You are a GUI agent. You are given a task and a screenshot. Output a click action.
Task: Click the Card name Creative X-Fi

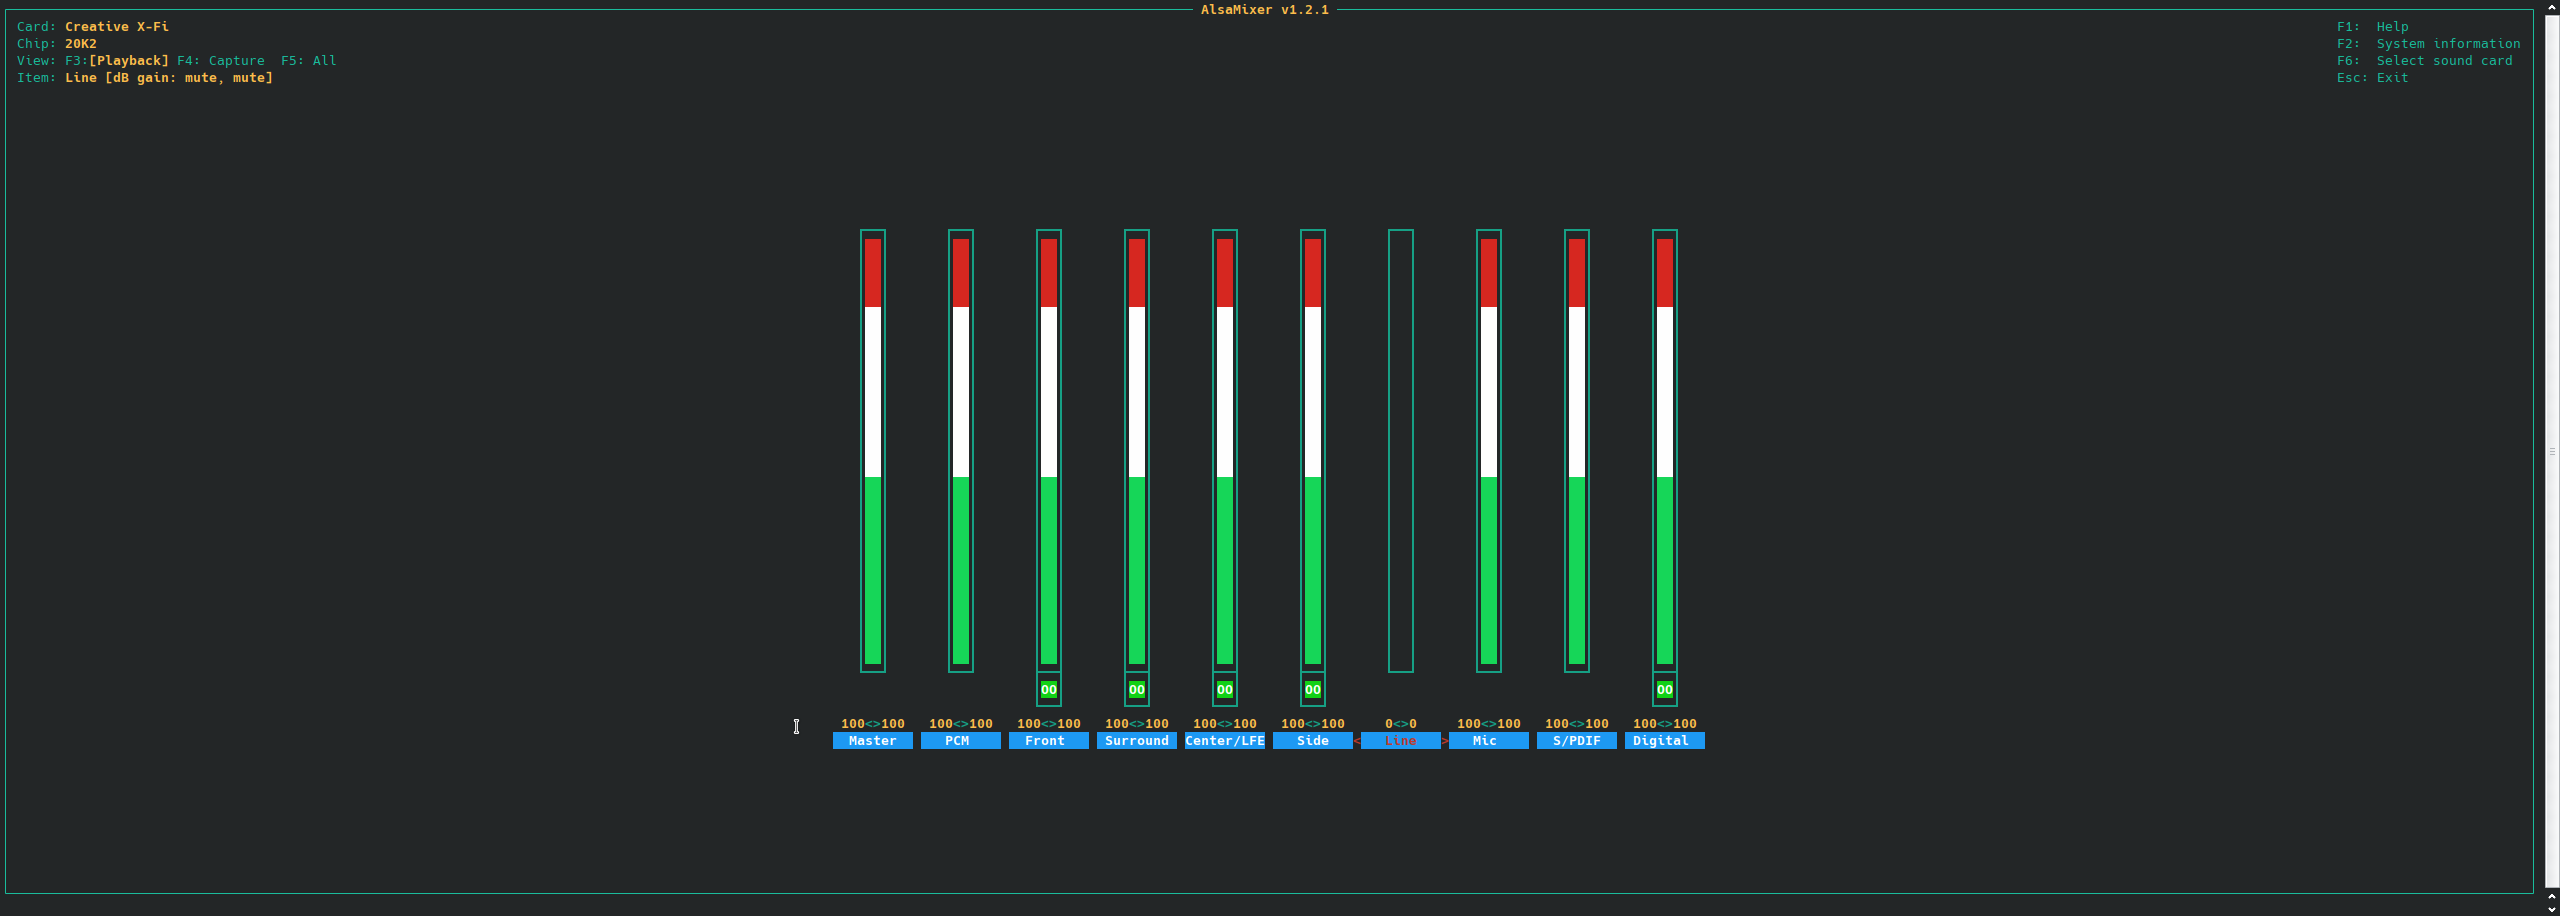[x=117, y=27]
